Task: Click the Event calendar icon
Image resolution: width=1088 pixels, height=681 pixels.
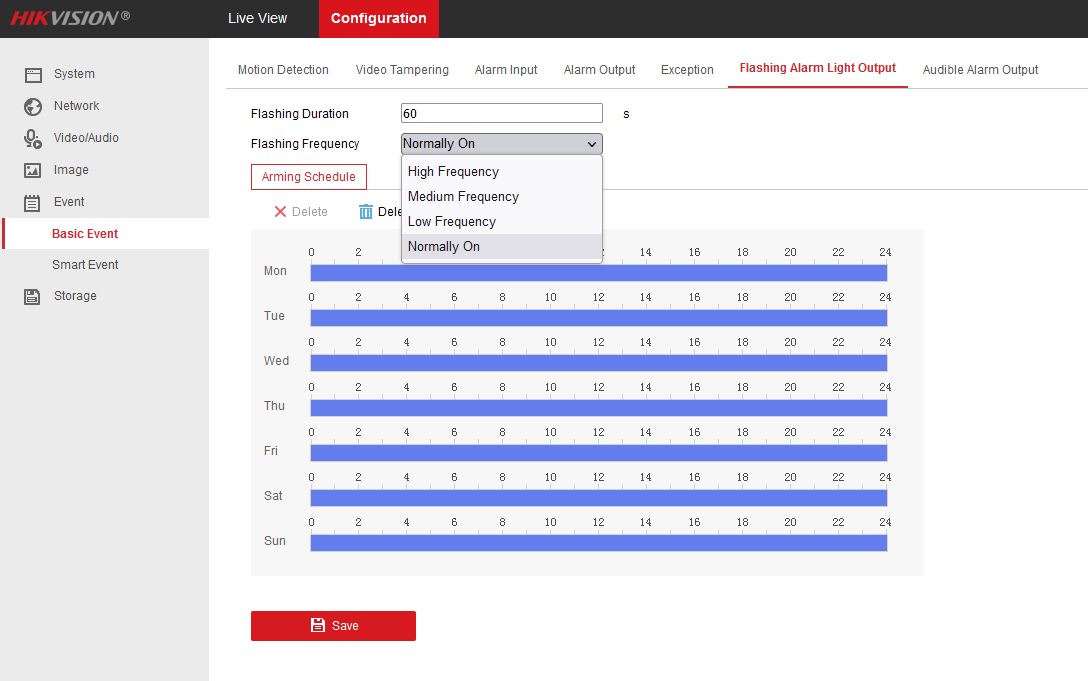Action: [x=33, y=202]
